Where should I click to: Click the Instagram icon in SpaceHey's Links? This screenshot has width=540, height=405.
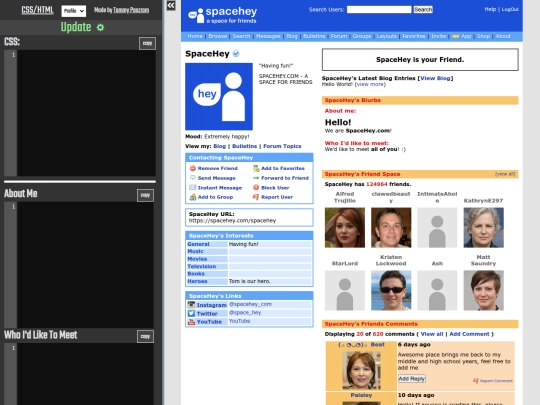point(191,305)
